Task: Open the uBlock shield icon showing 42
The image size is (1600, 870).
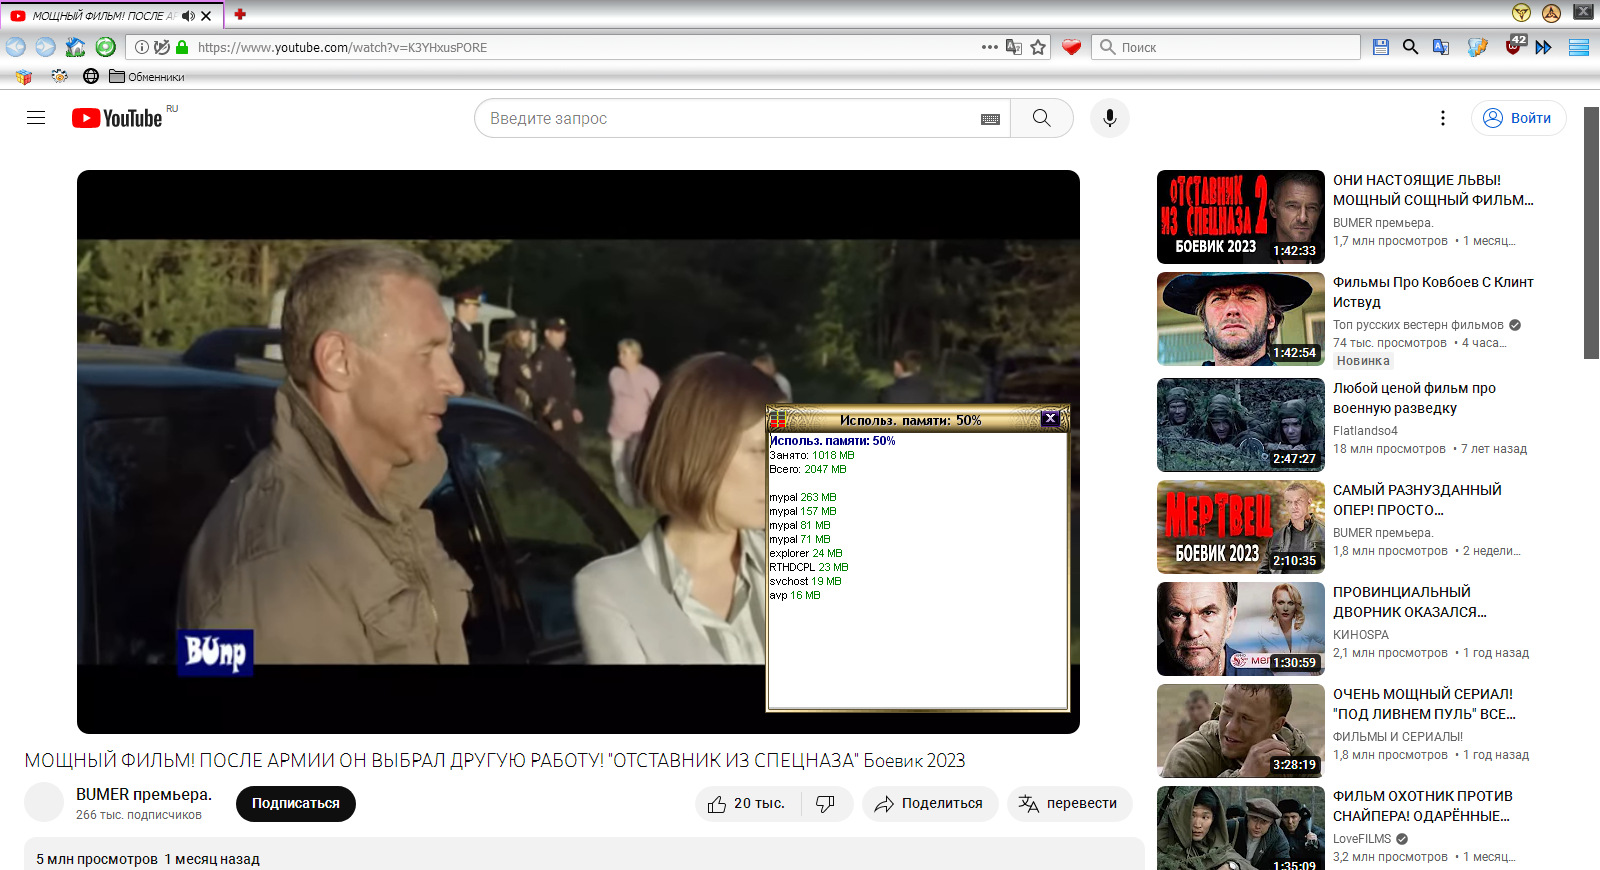Action: [x=1514, y=47]
